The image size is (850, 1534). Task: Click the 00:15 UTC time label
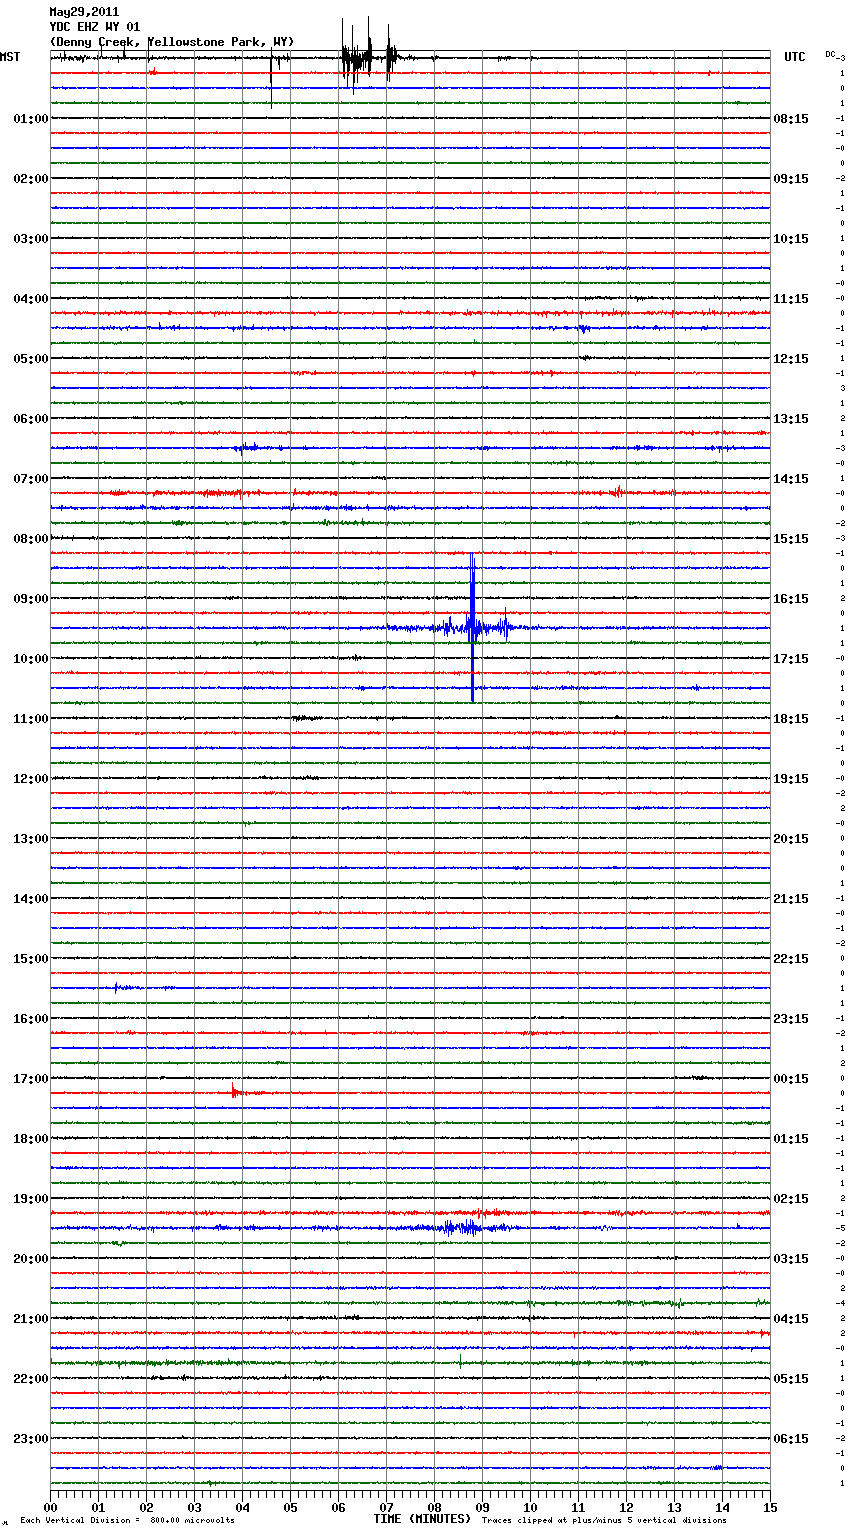pyautogui.click(x=791, y=1079)
